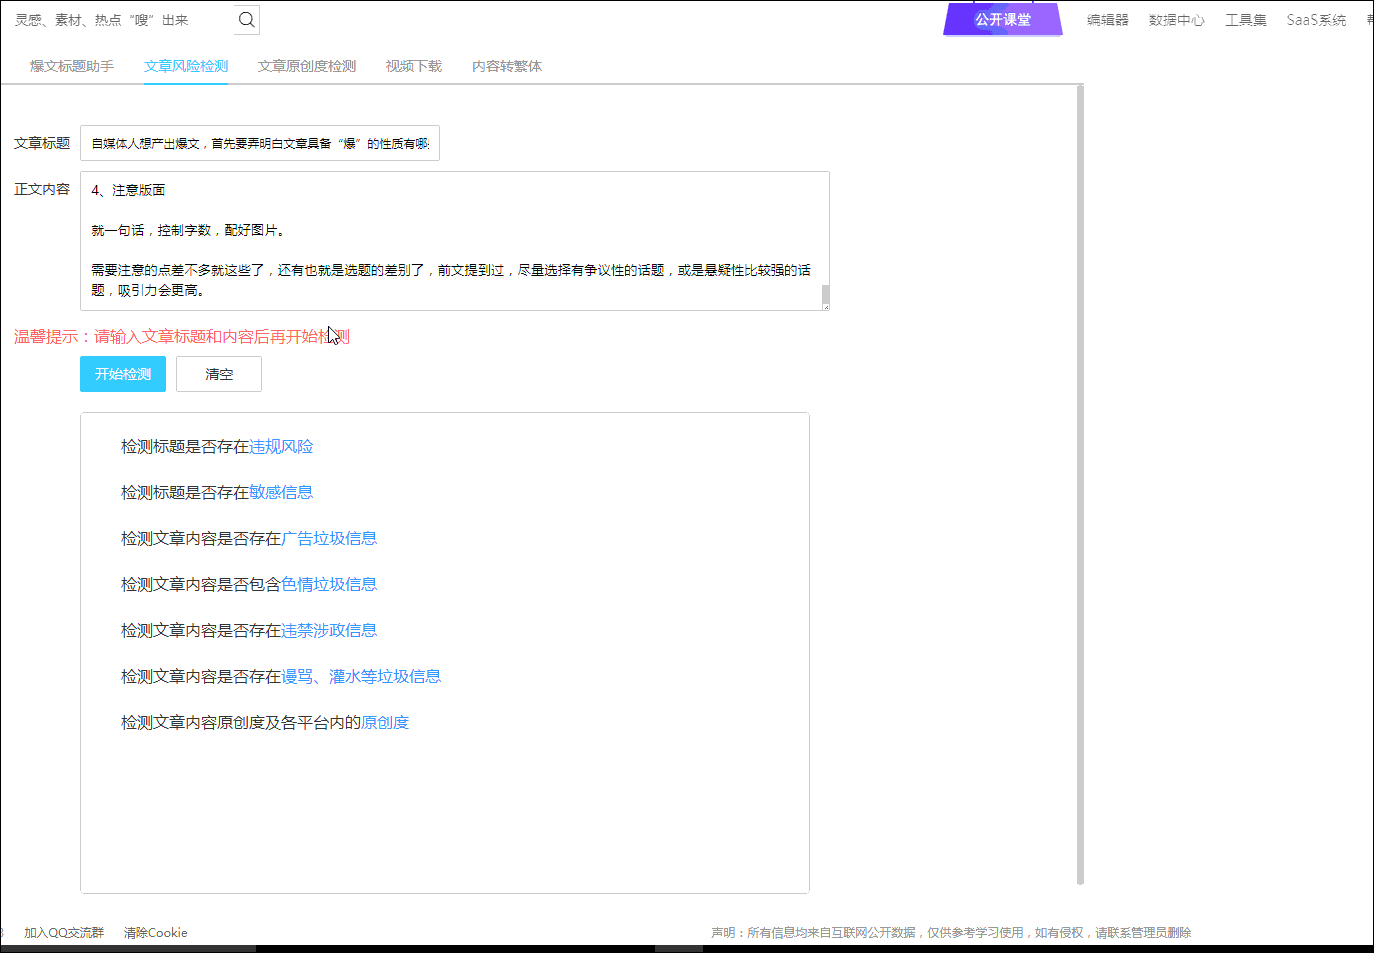Click the text area scrollbar thumb
The height and width of the screenshot is (953, 1374).
825,293
